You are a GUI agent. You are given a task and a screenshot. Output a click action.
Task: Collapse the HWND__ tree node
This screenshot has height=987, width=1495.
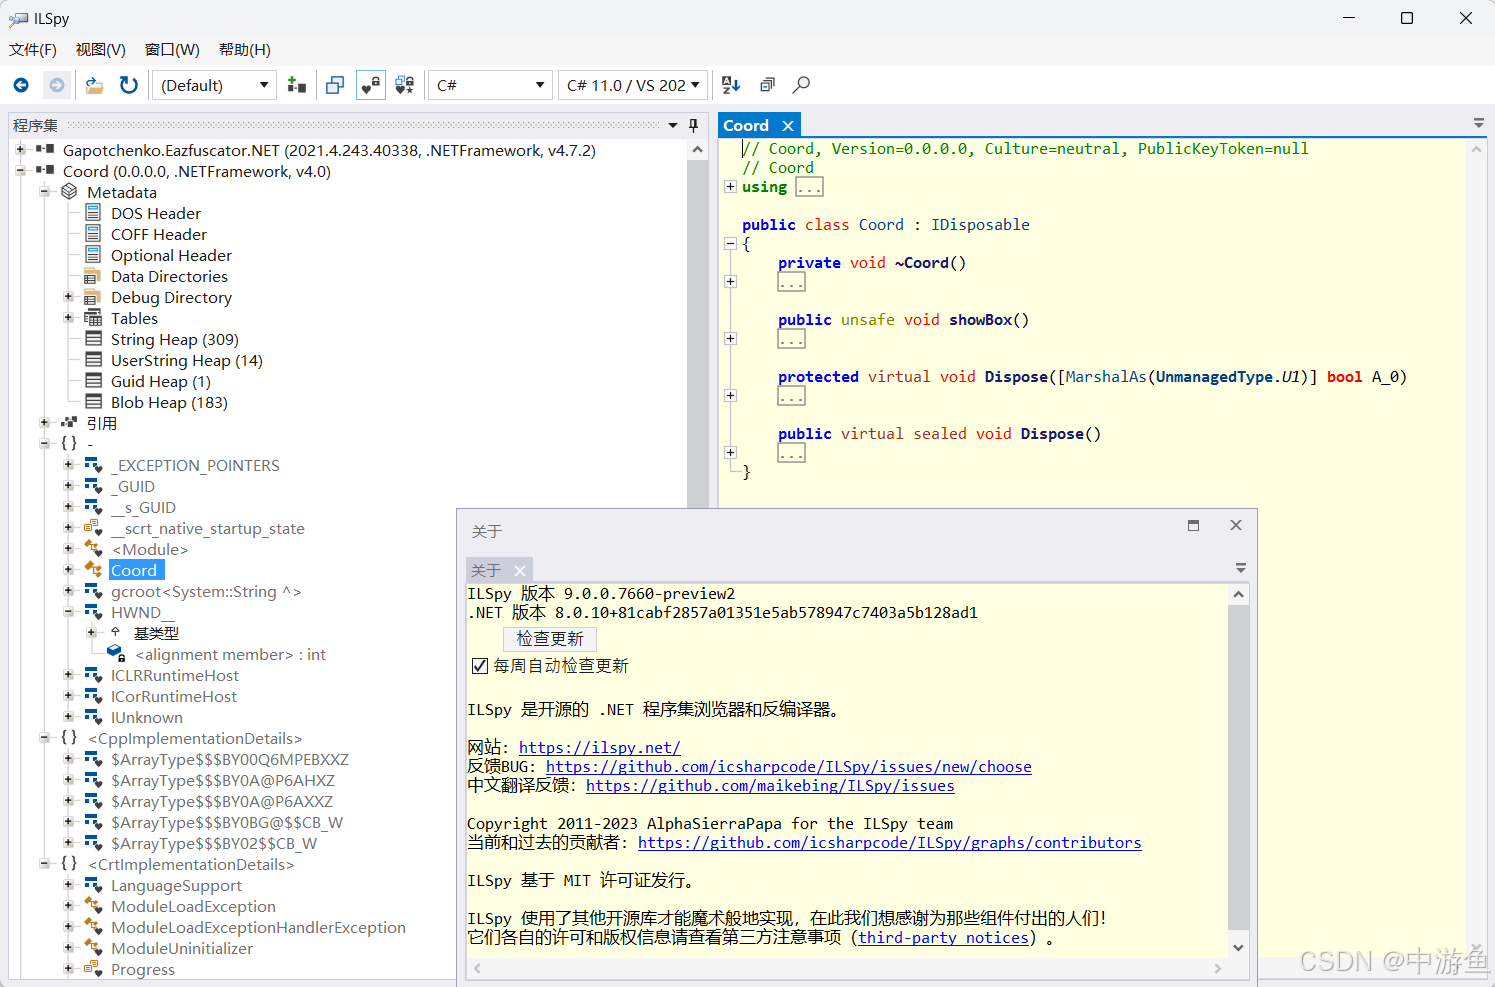[68, 612]
